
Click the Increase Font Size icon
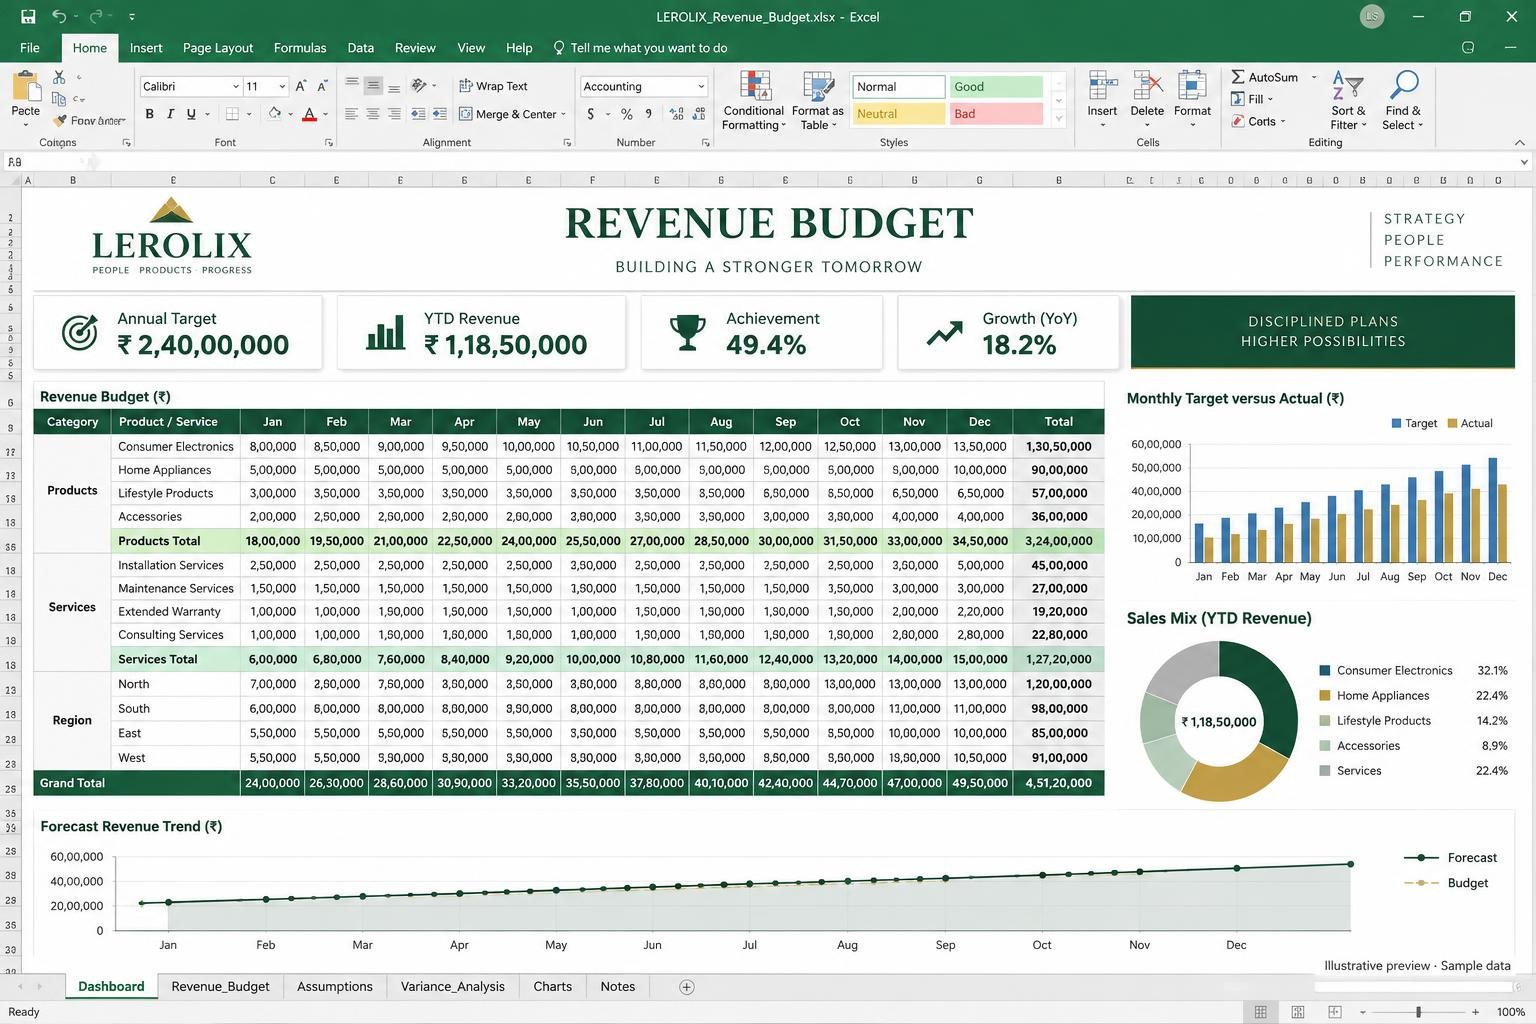click(x=300, y=86)
